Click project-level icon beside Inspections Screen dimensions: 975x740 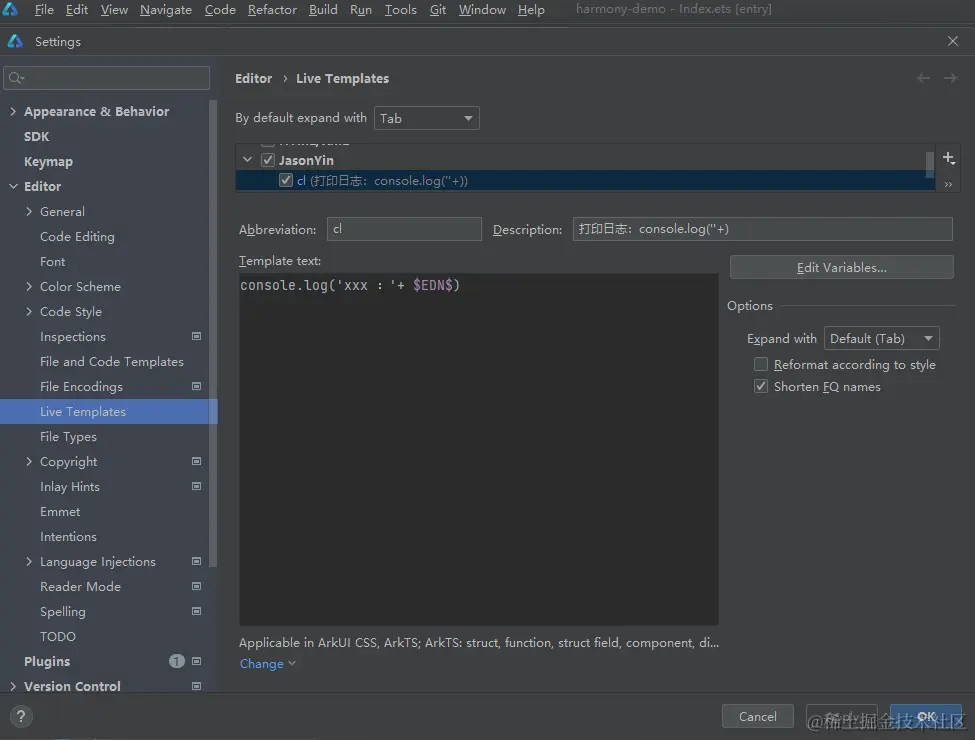coord(196,336)
